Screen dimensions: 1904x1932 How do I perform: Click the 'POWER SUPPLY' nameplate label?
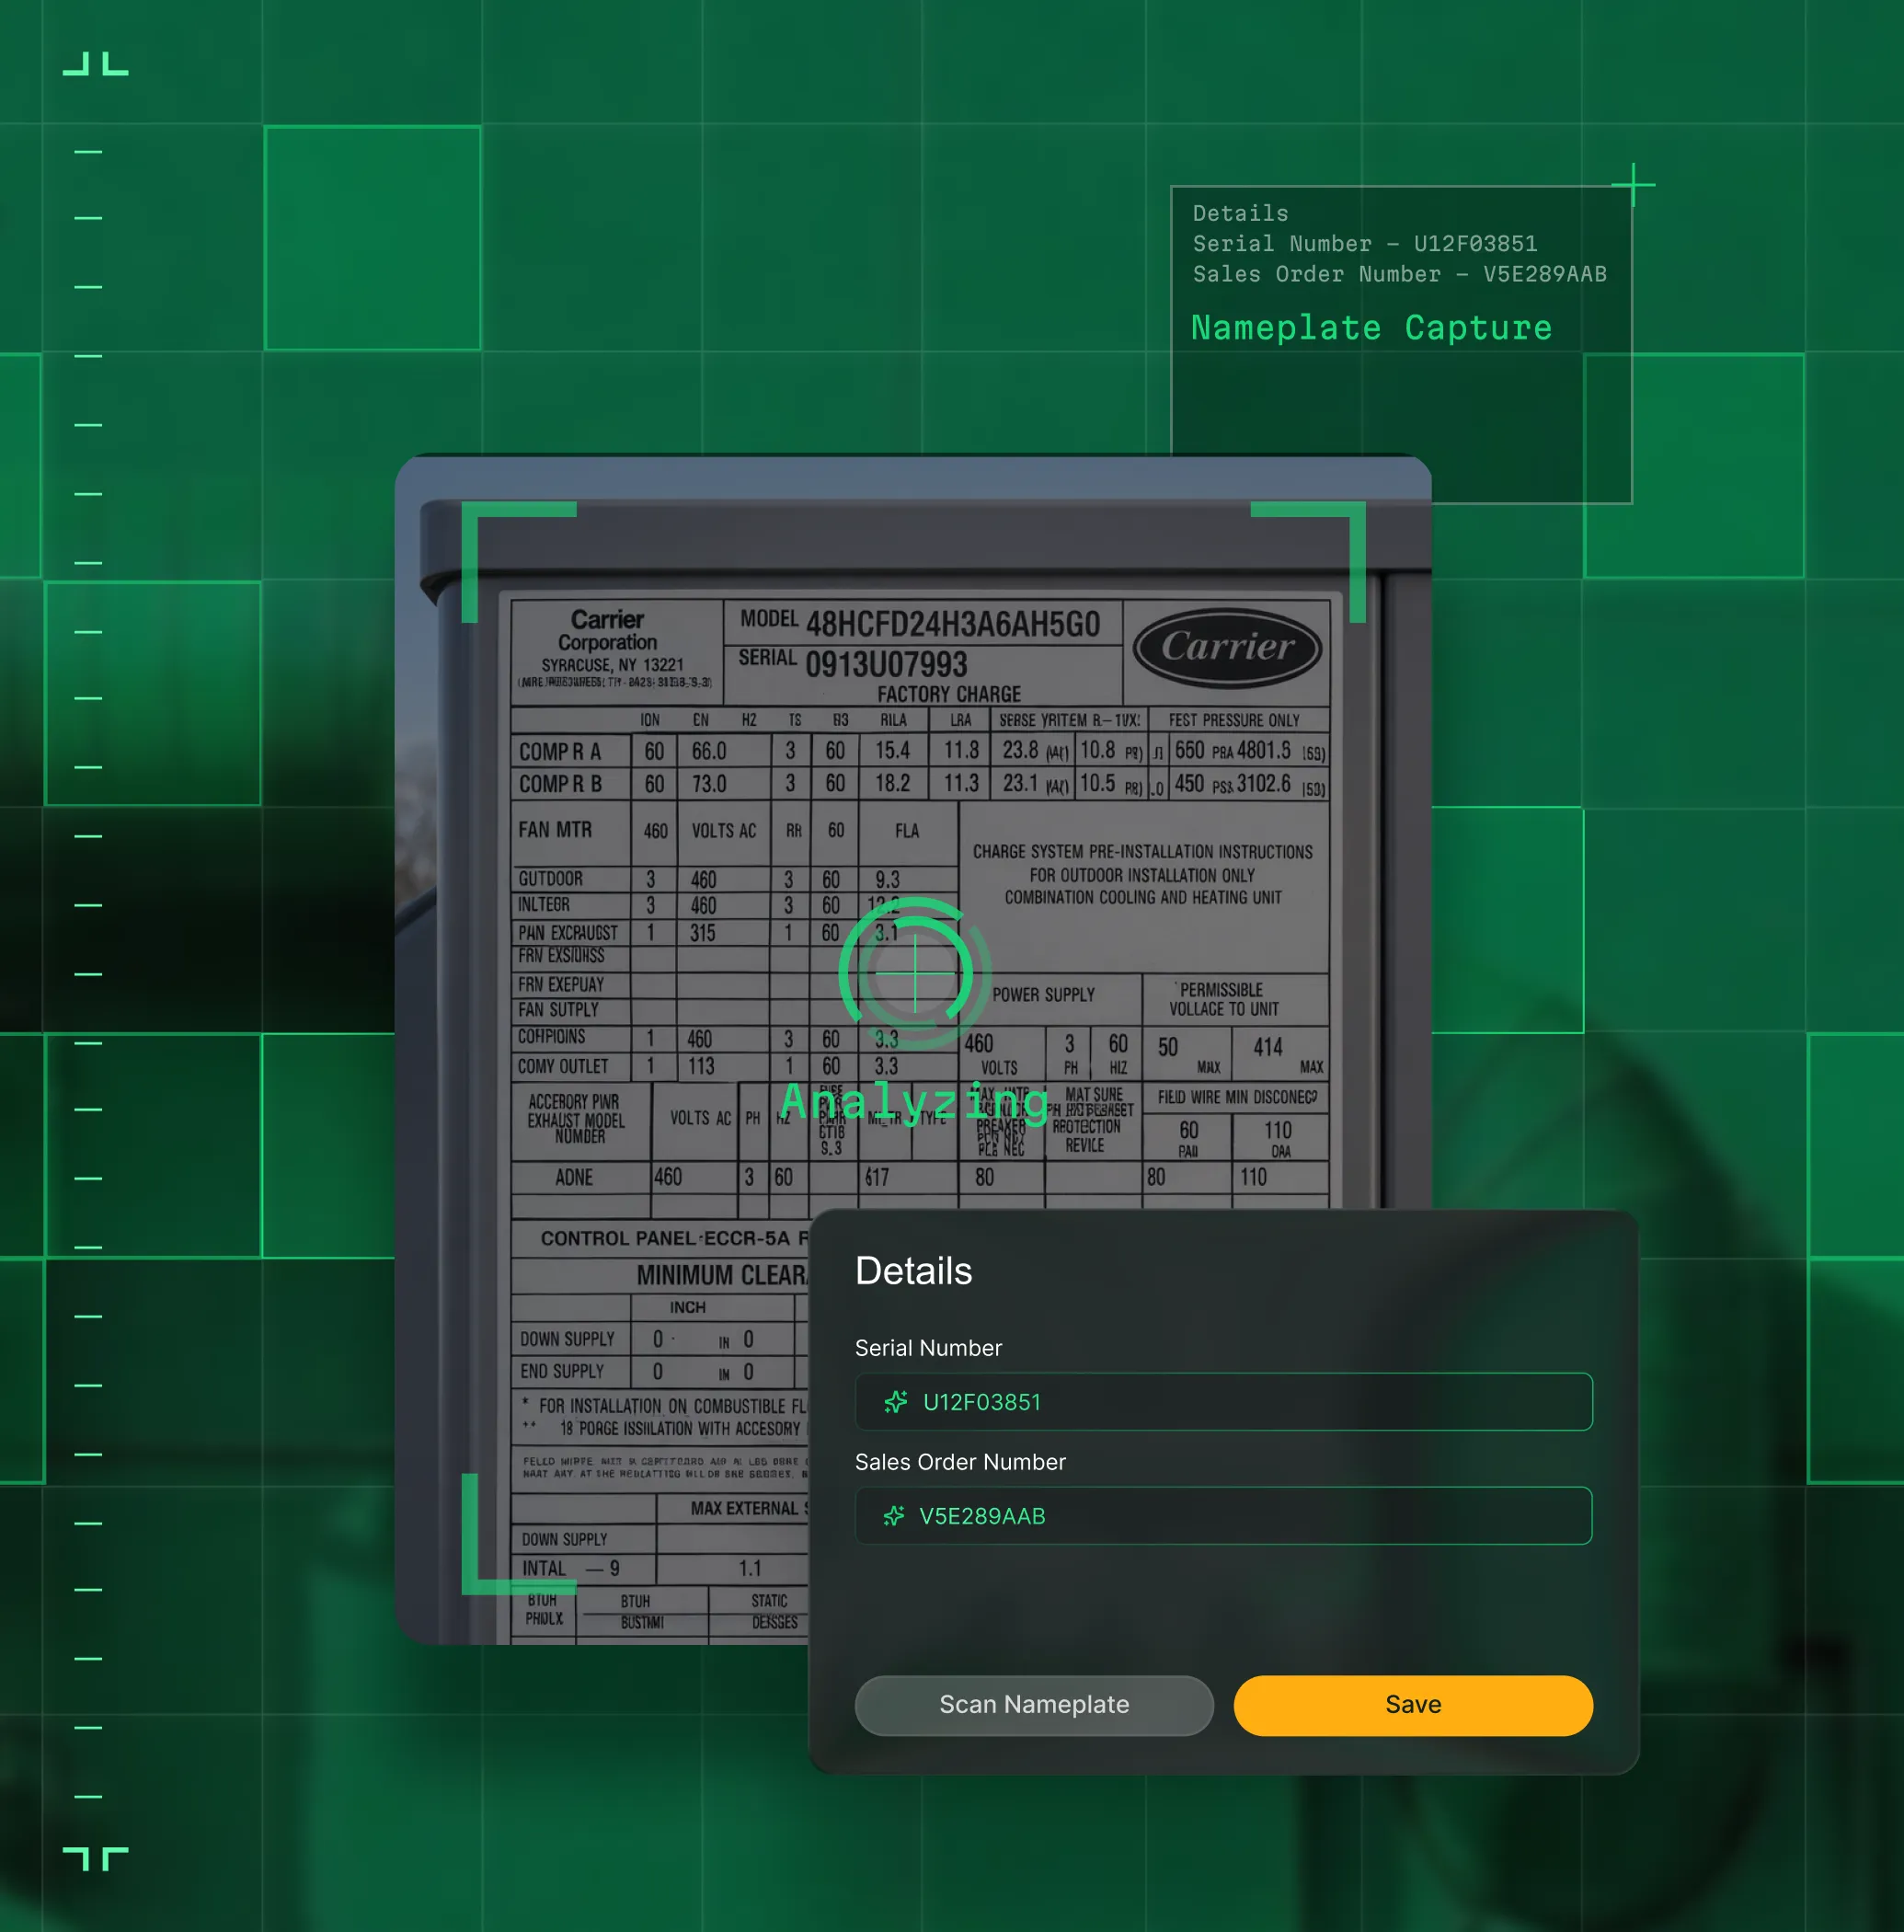pos(1043,995)
